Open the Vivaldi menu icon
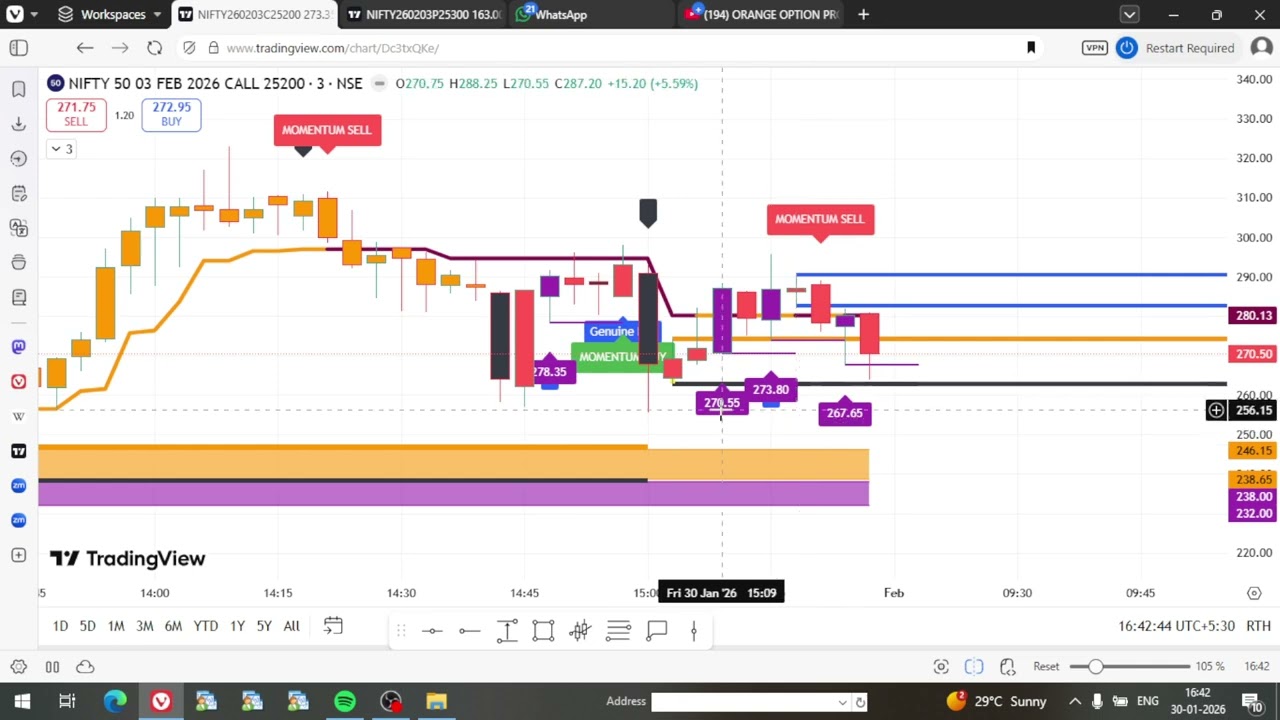The width and height of the screenshot is (1280, 720). click(13, 14)
